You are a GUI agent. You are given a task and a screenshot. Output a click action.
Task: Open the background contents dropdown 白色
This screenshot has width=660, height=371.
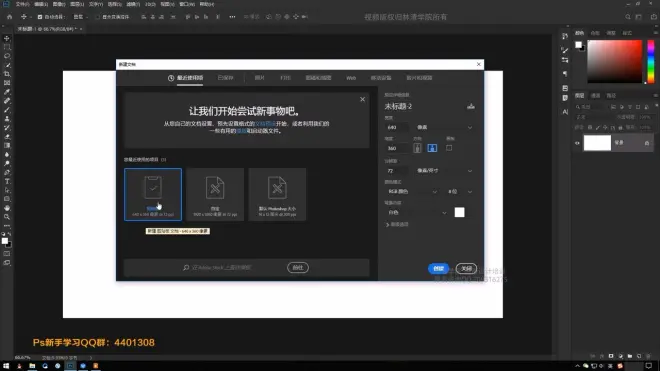point(416,213)
